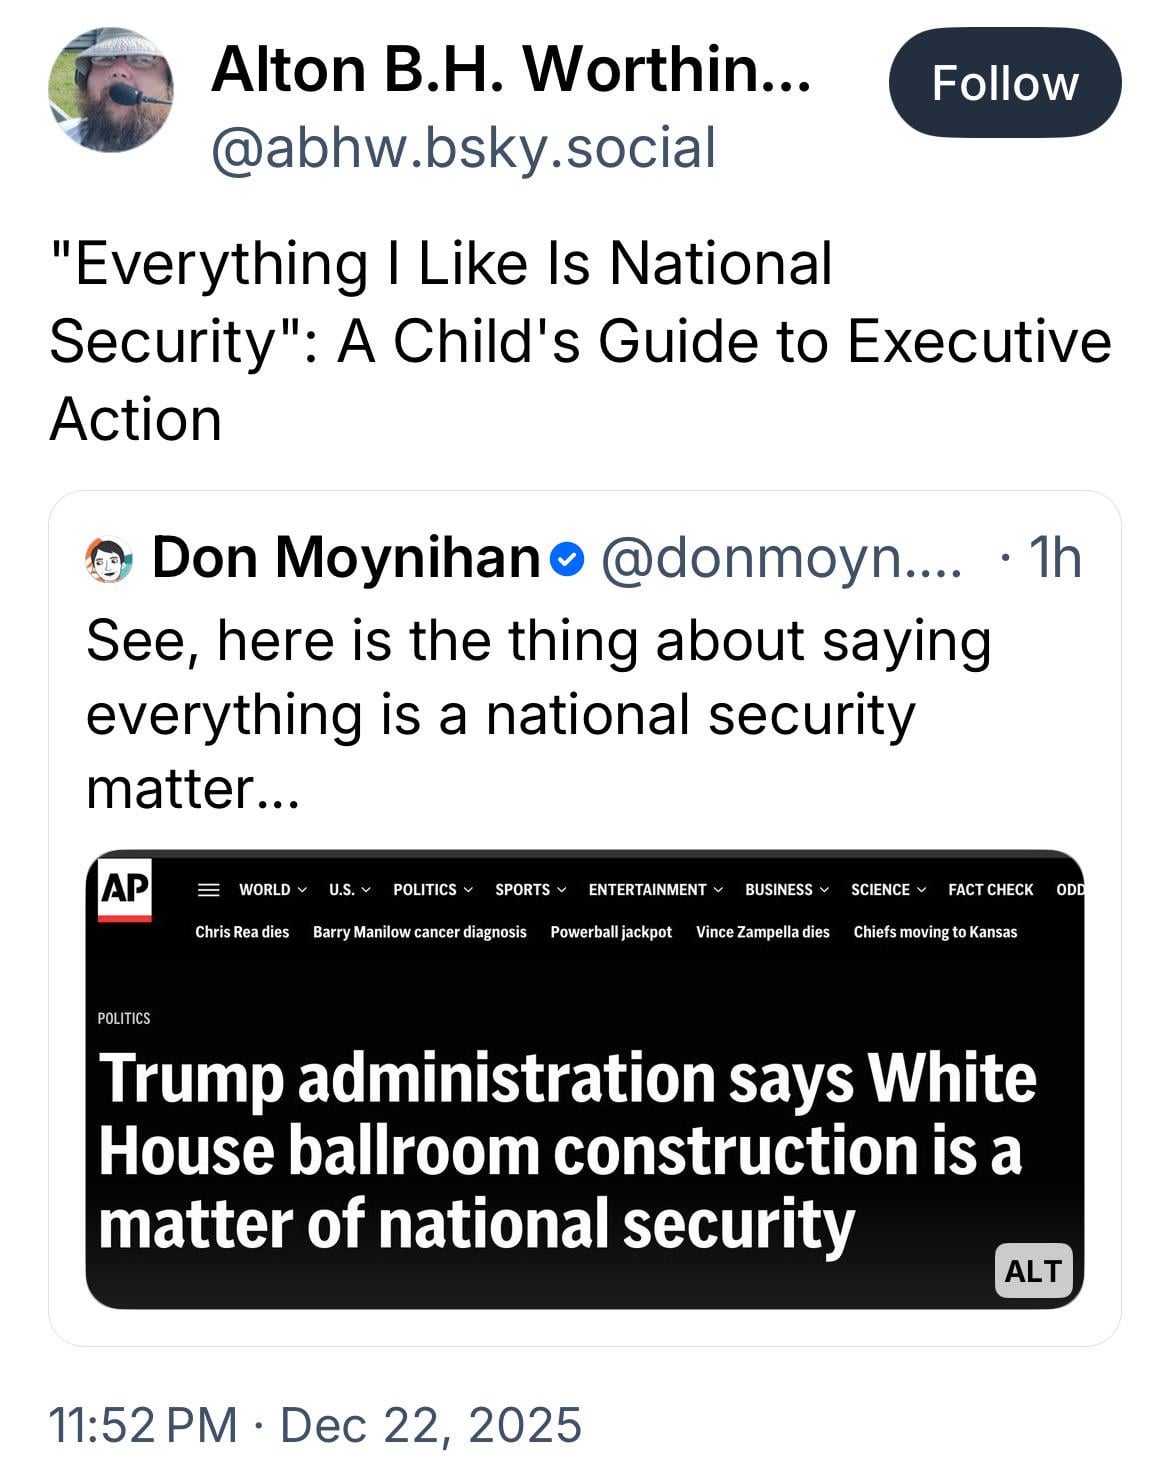
Task: Open the SPORTS navigation menu
Action: click(530, 889)
